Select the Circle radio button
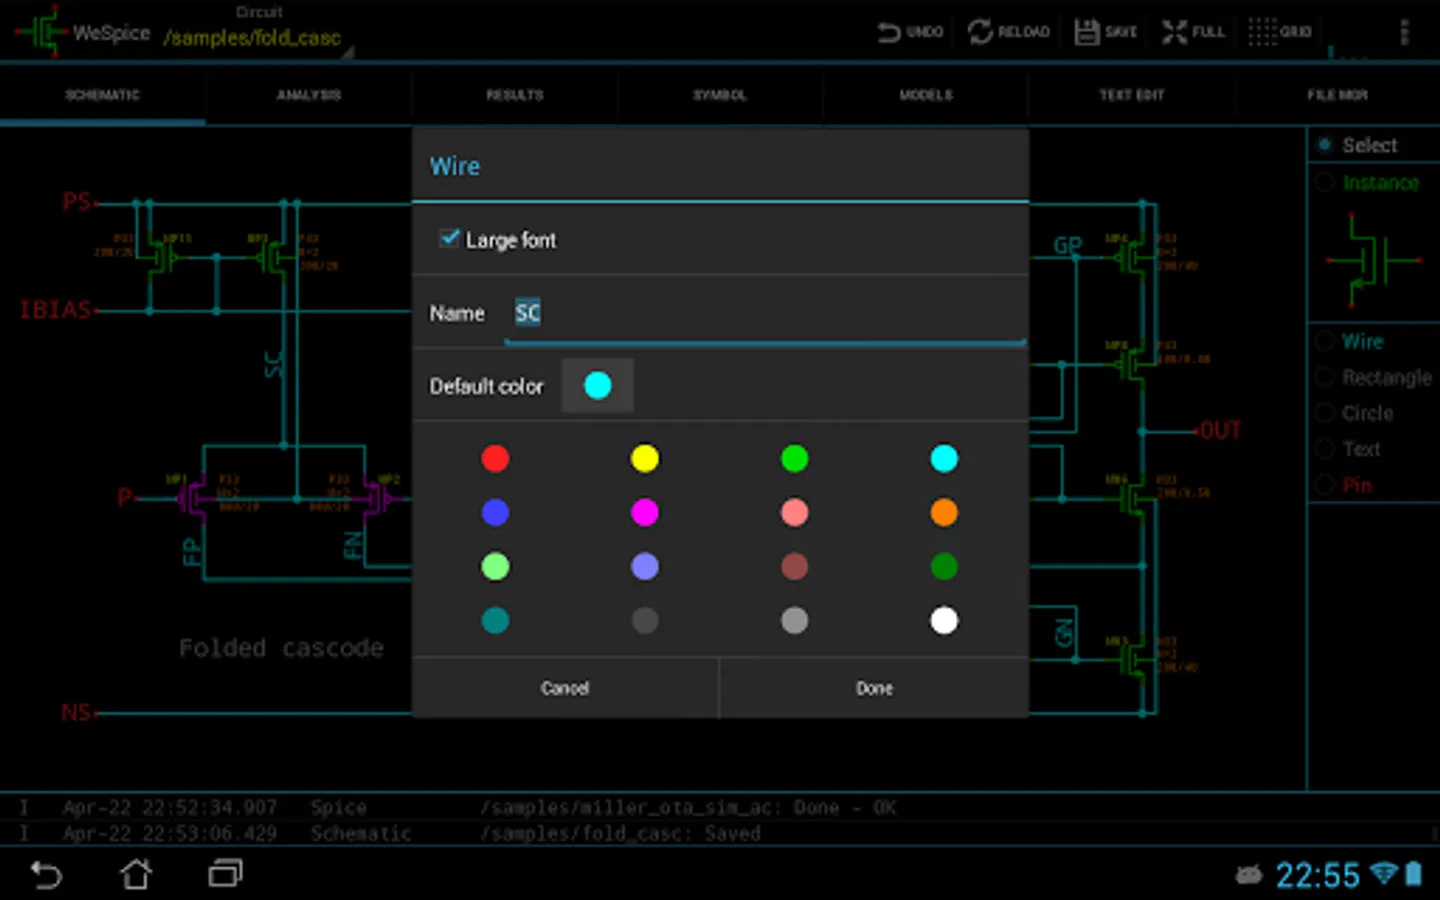 (x=1325, y=413)
